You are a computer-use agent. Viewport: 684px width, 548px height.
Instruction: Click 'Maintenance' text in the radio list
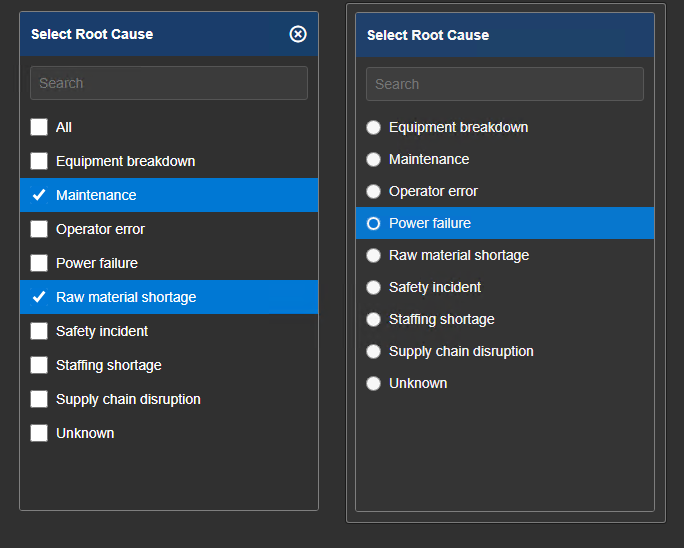click(429, 159)
